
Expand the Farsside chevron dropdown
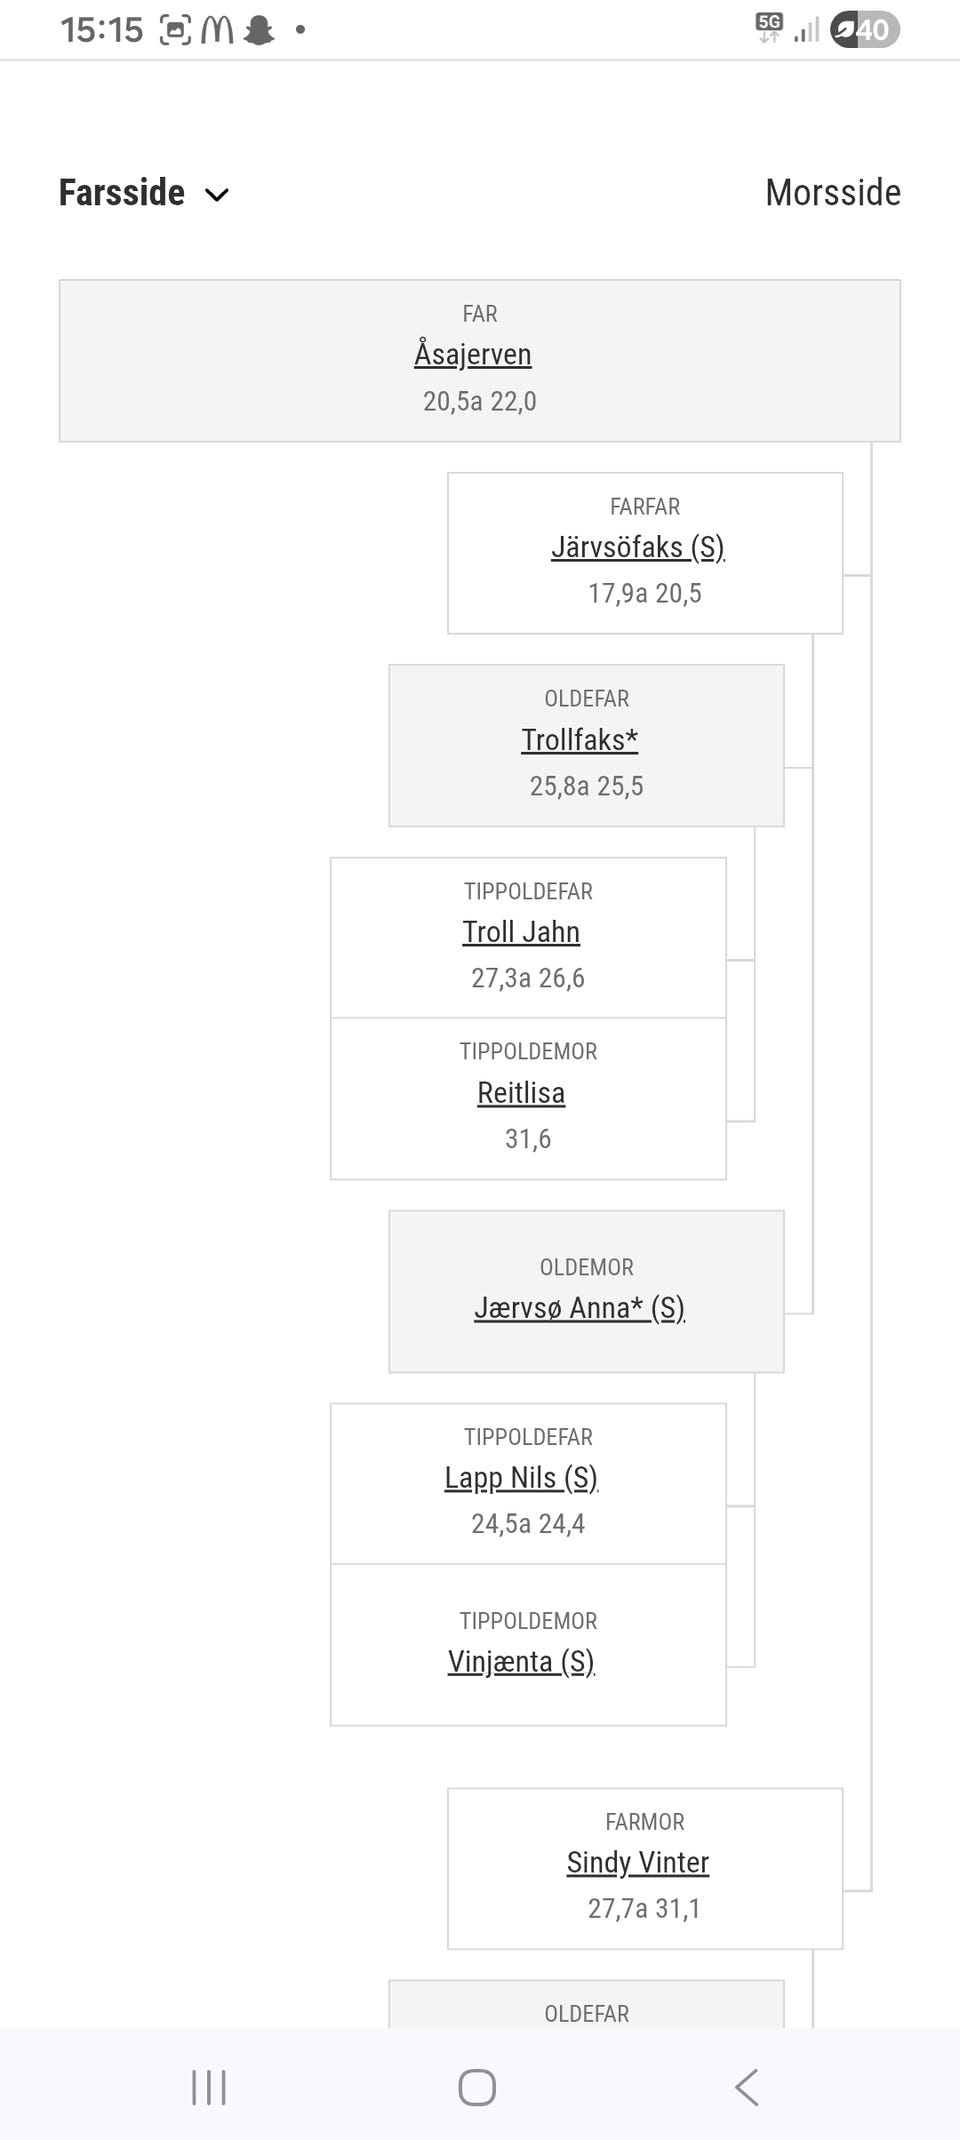(x=217, y=194)
